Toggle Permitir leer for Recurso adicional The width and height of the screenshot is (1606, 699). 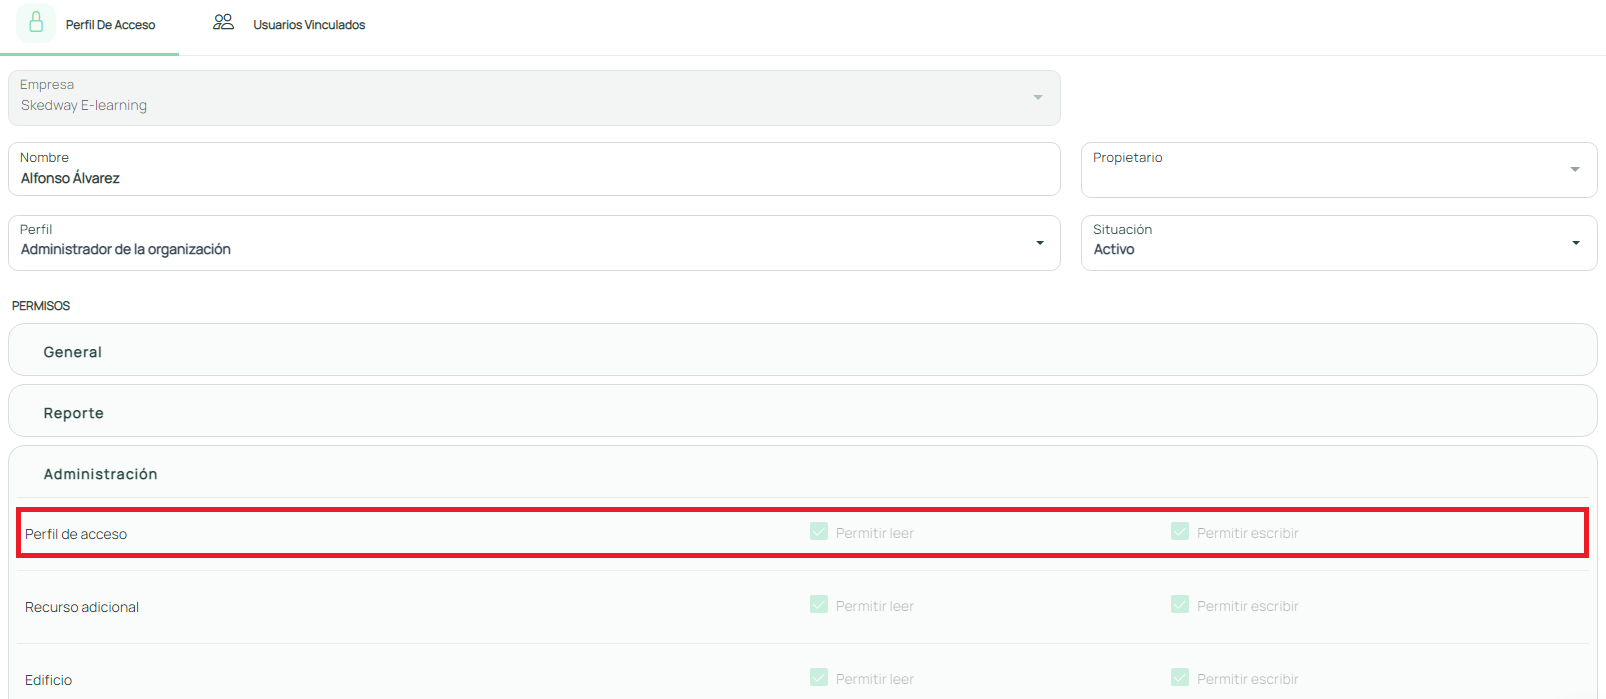click(x=819, y=605)
